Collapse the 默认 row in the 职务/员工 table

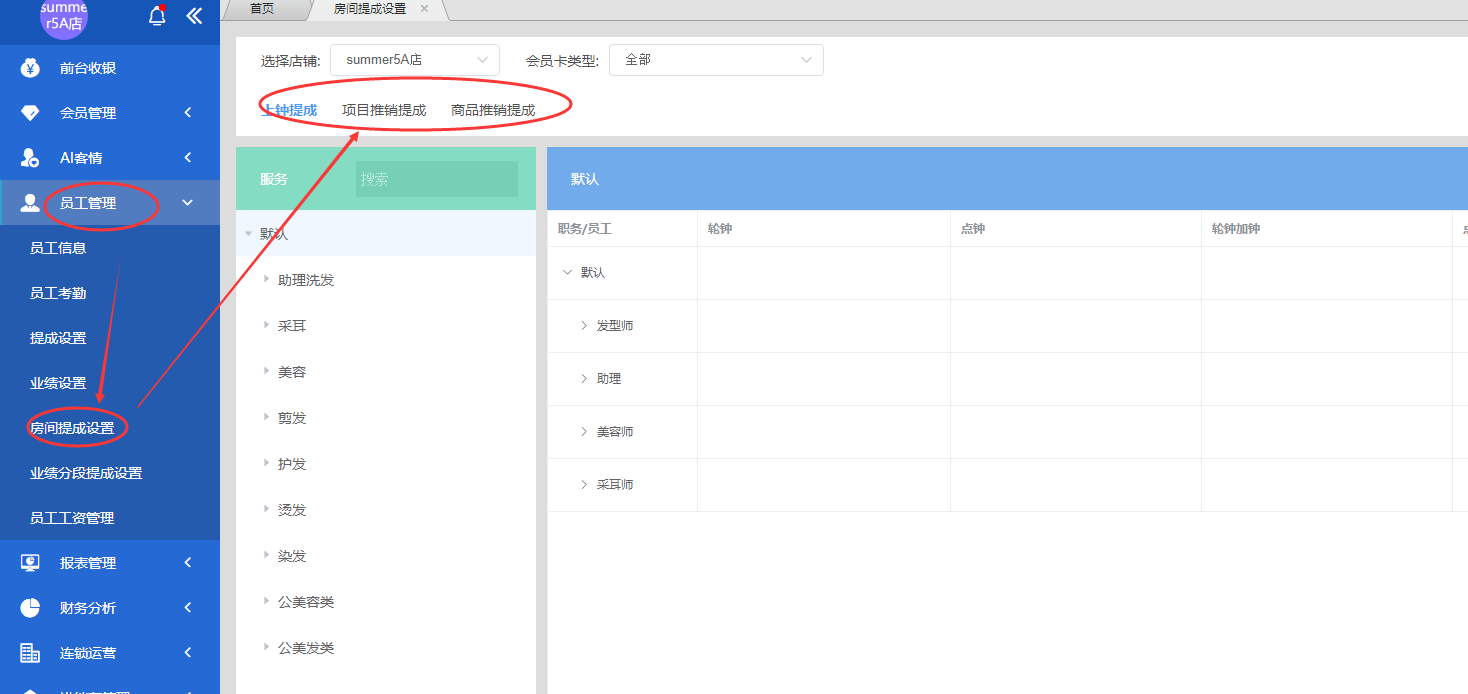[568, 272]
